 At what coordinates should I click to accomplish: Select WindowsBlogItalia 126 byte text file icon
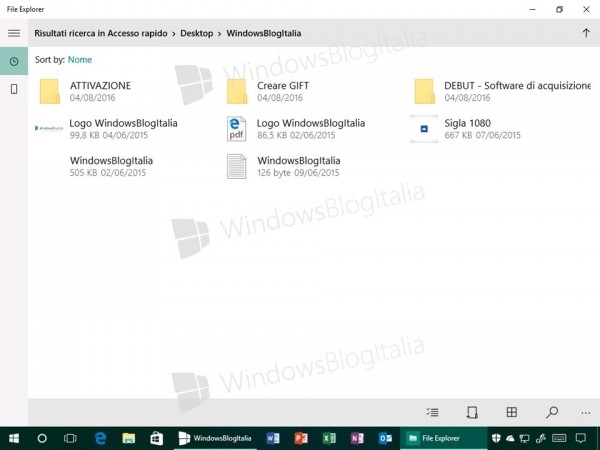tap(236, 166)
